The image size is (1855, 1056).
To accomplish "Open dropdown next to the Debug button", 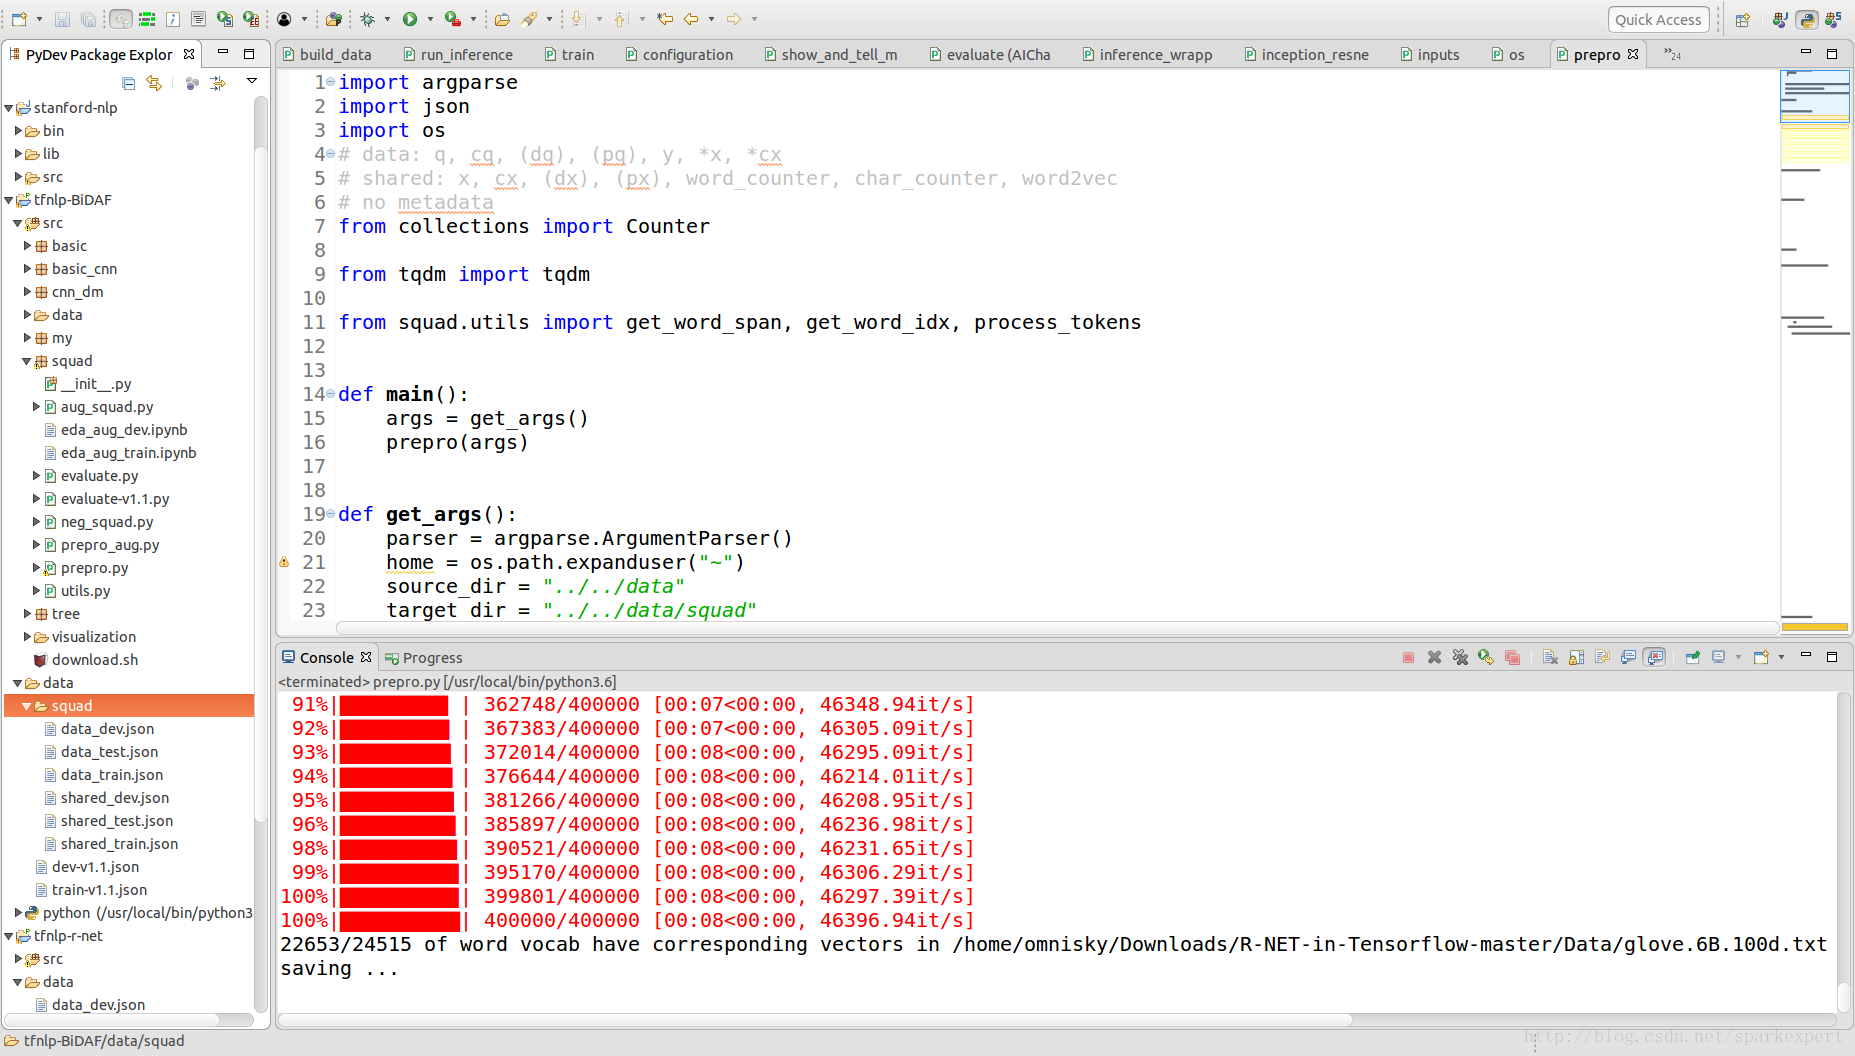I will point(387,19).
